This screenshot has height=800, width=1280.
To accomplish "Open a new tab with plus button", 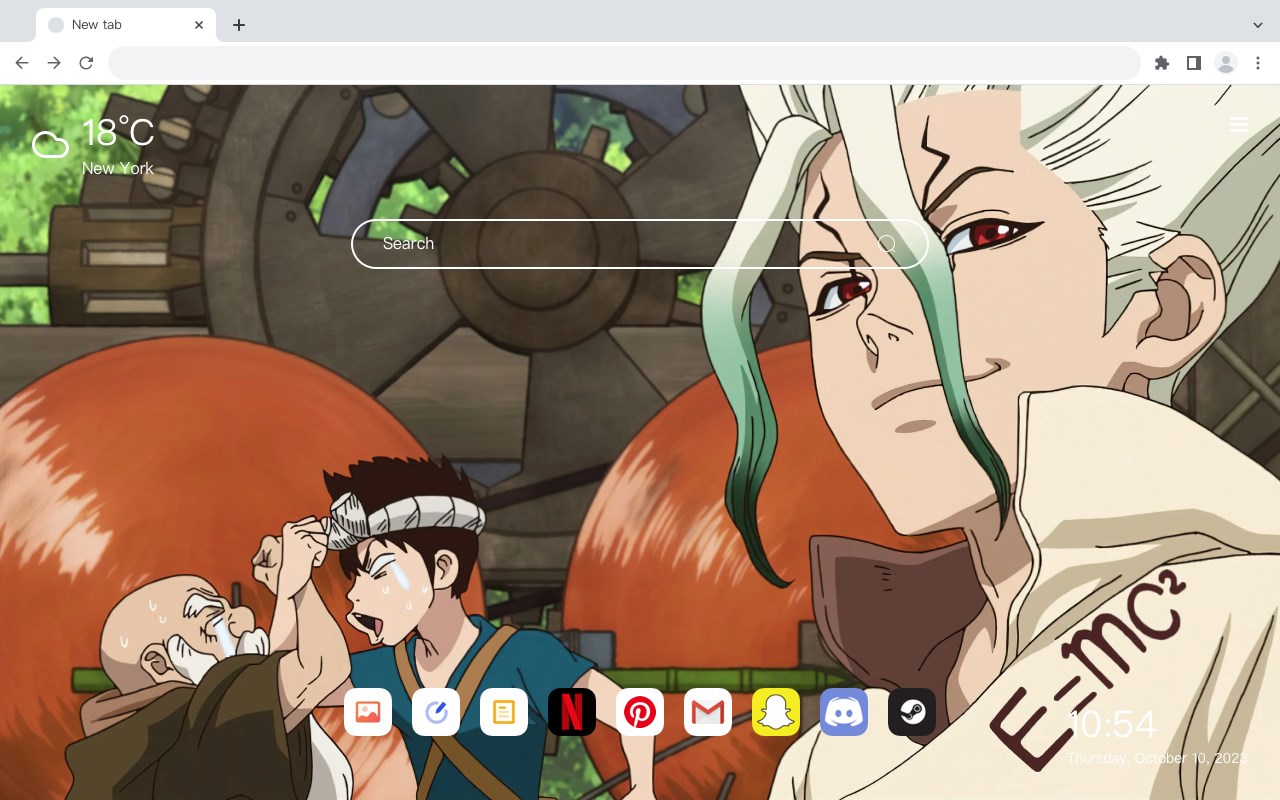I will 238,25.
